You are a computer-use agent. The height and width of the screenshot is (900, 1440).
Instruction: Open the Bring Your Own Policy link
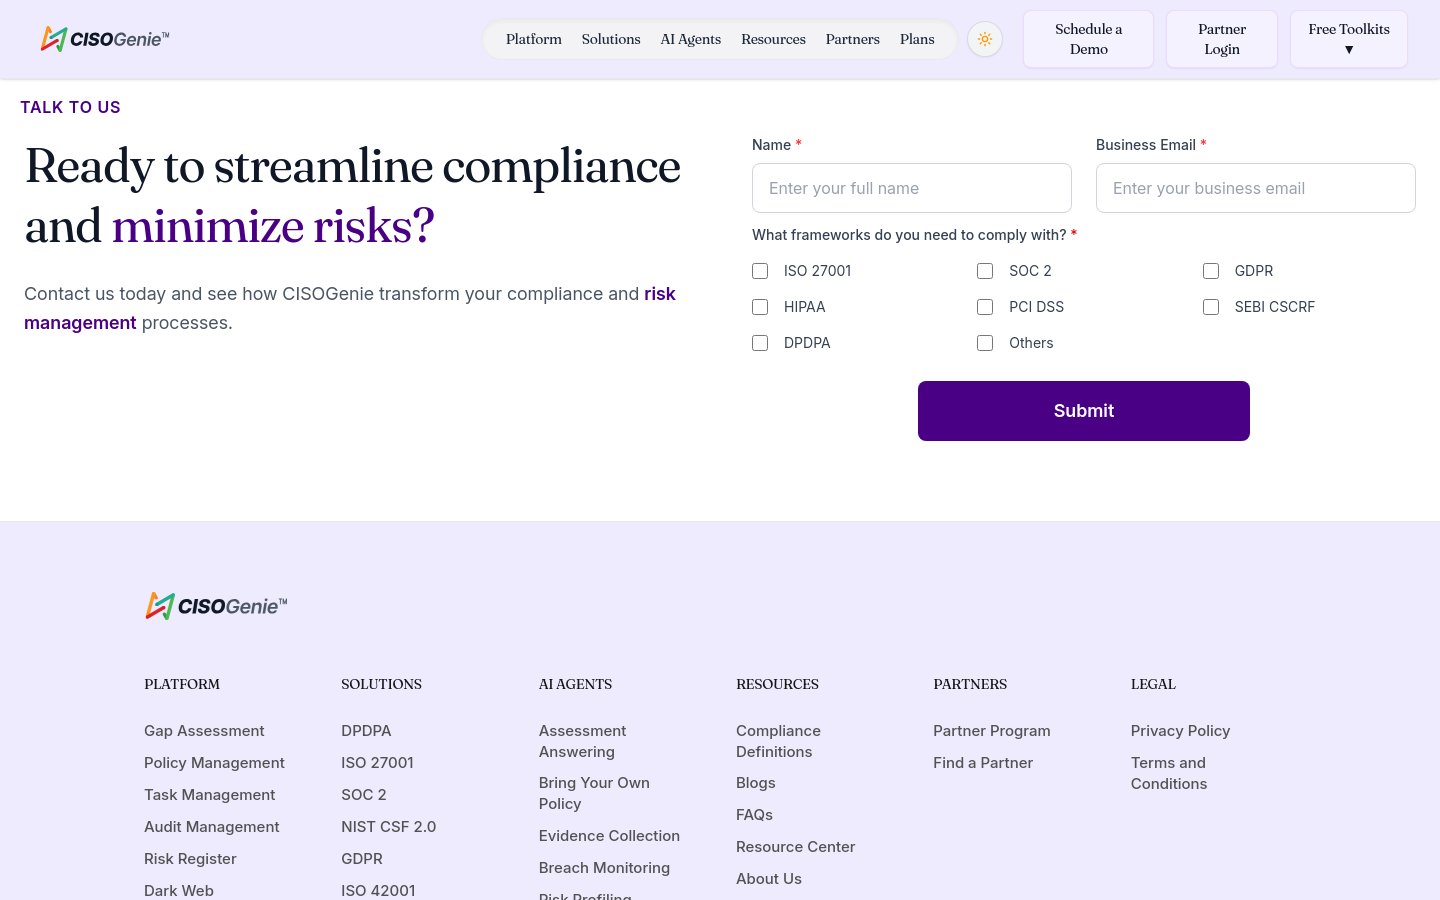594,793
